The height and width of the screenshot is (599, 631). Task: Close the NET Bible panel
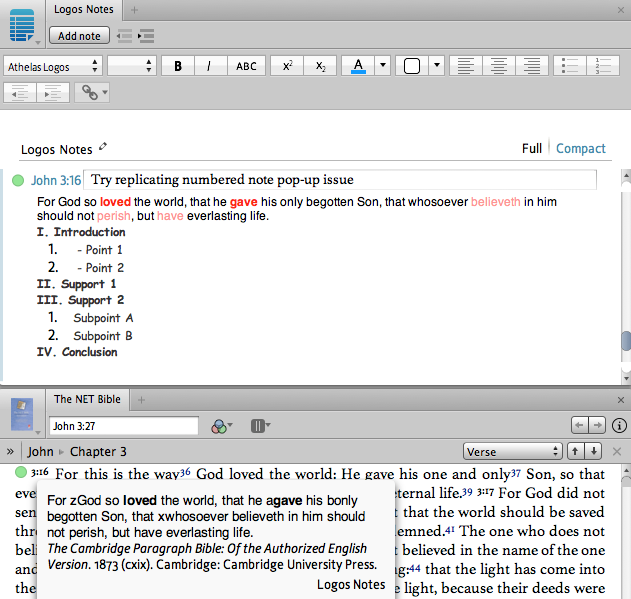click(621, 400)
